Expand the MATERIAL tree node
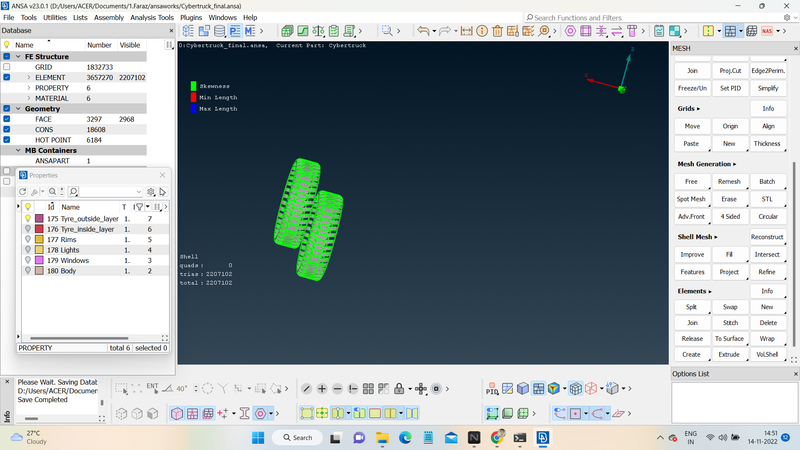The height and width of the screenshot is (450, 800). [x=29, y=98]
